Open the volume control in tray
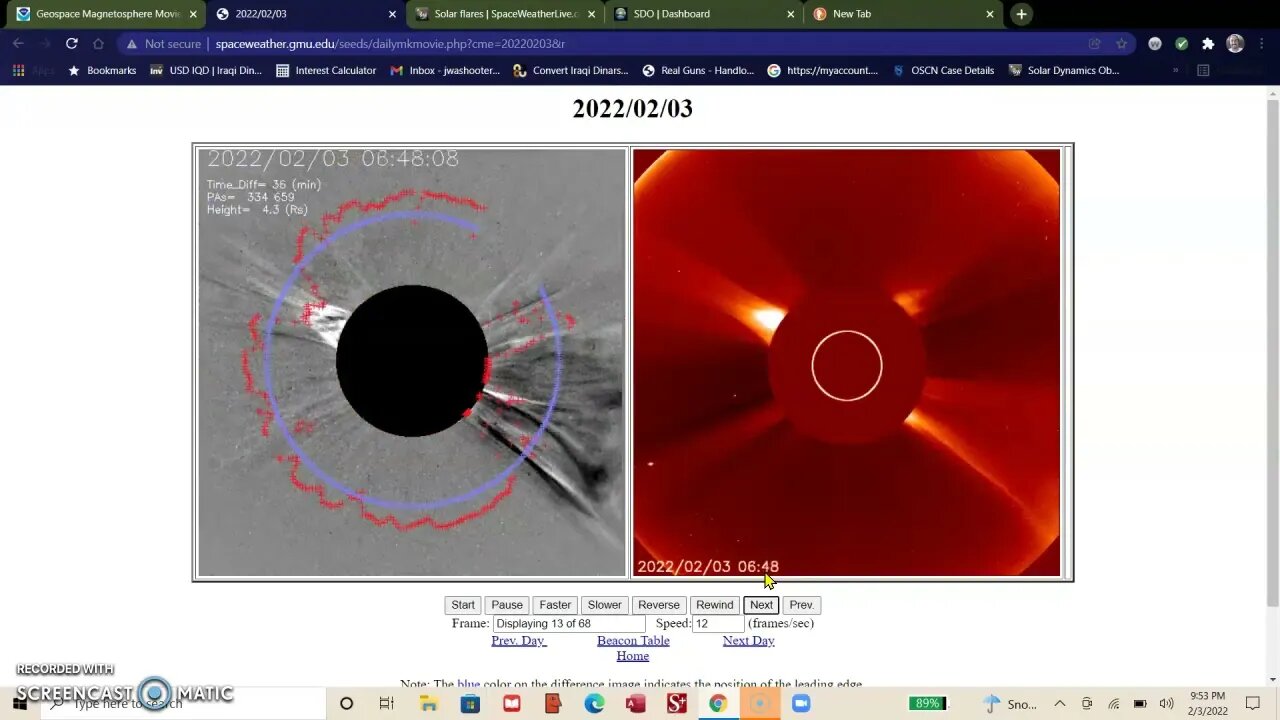This screenshot has height=720, width=1280. tap(1166, 704)
